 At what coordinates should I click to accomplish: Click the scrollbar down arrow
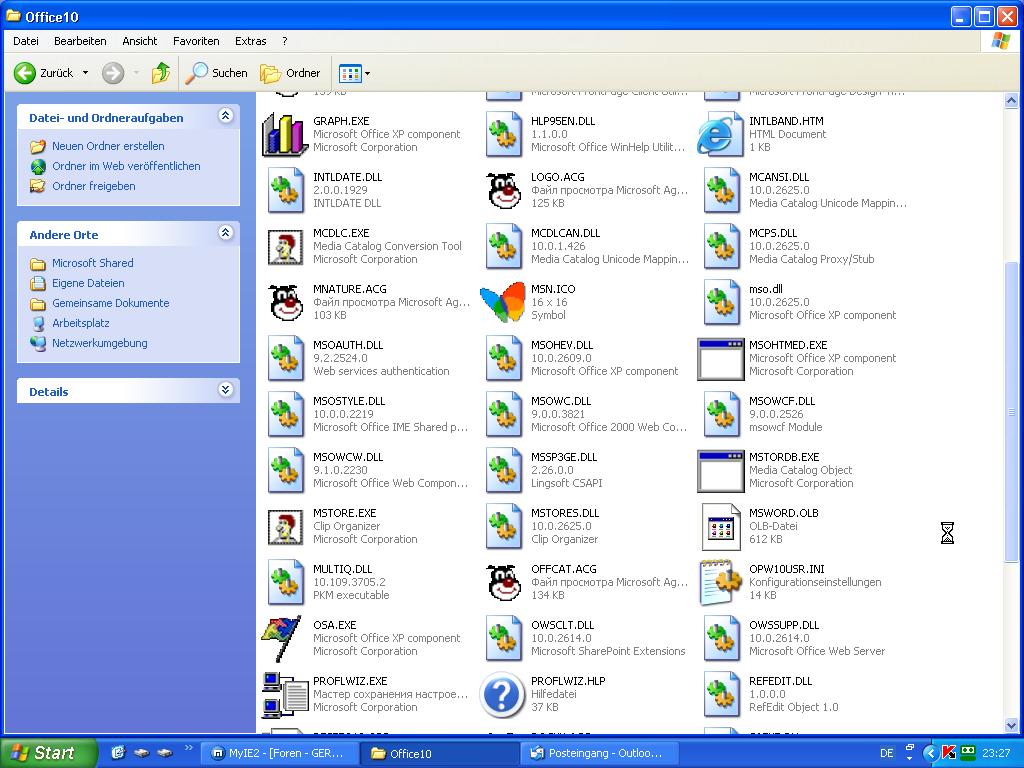[x=1012, y=725]
